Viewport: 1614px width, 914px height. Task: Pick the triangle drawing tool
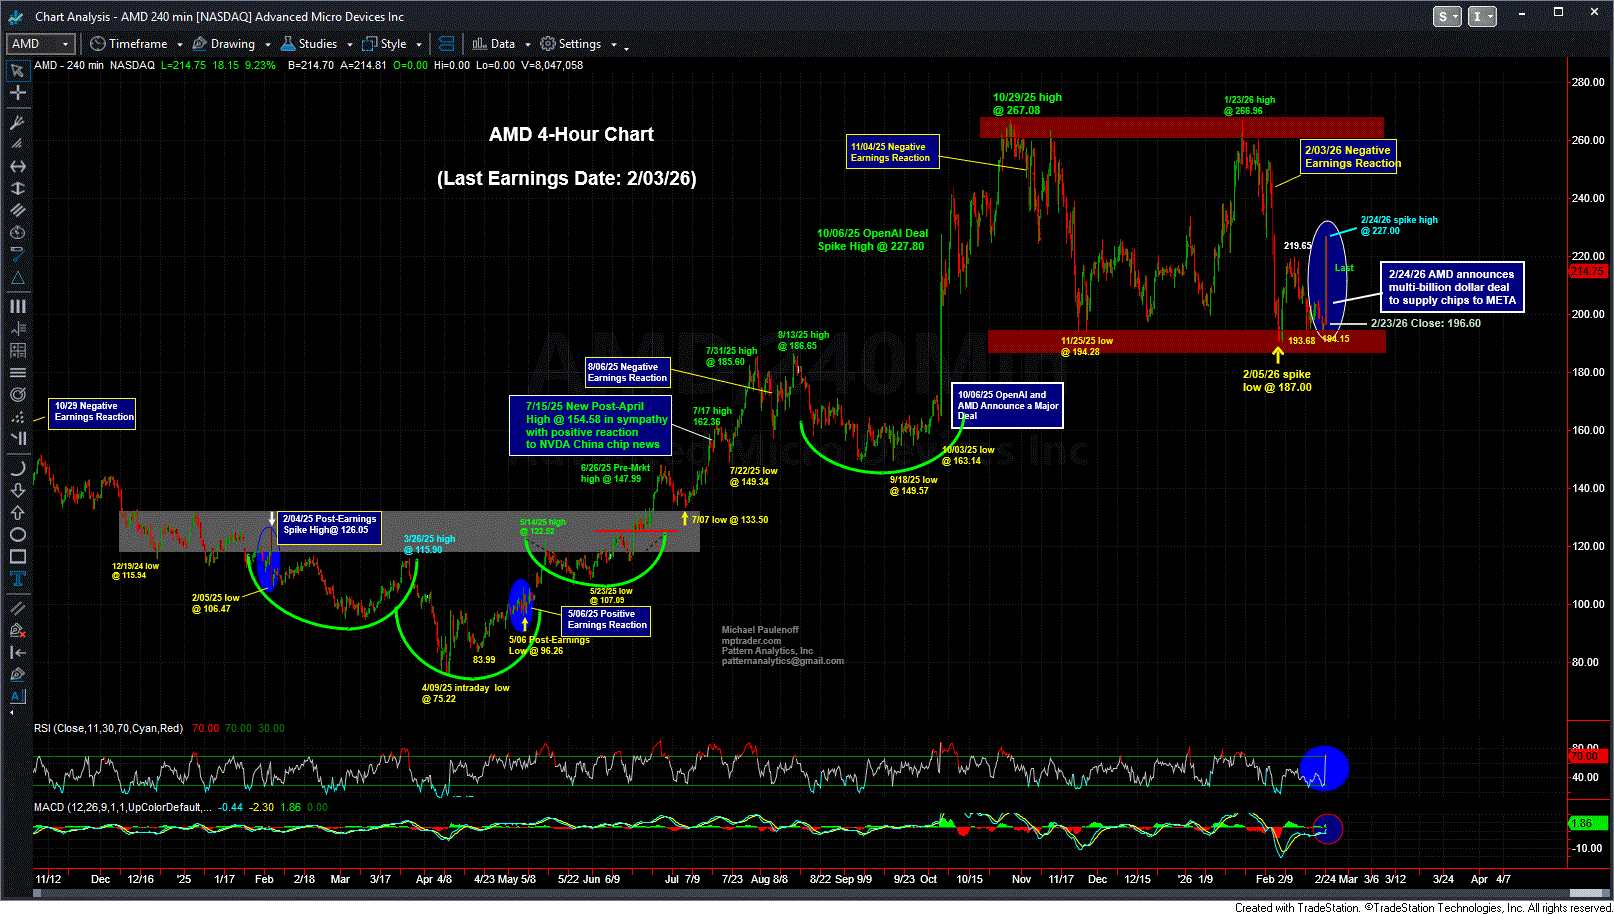(17, 277)
